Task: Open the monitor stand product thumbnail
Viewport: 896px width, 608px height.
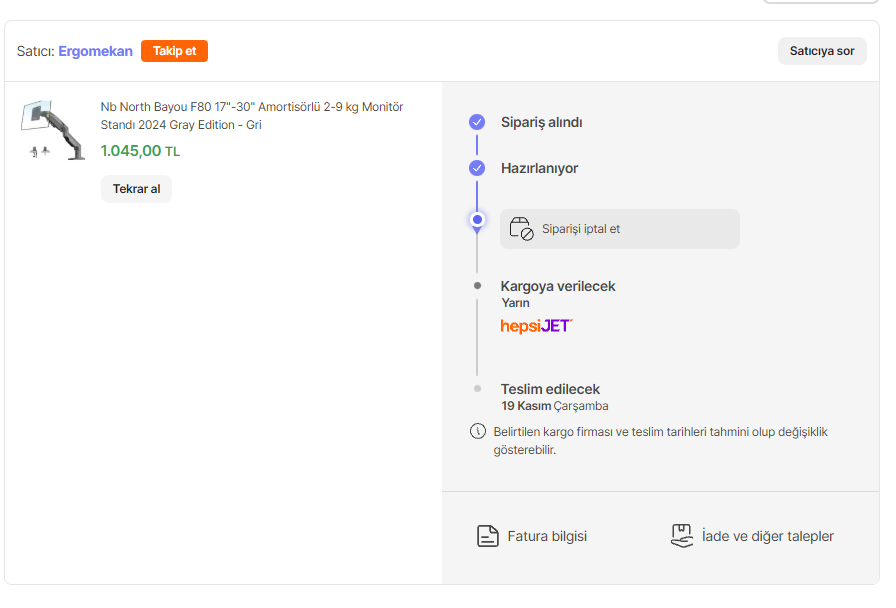Action: click(x=53, y=130)
